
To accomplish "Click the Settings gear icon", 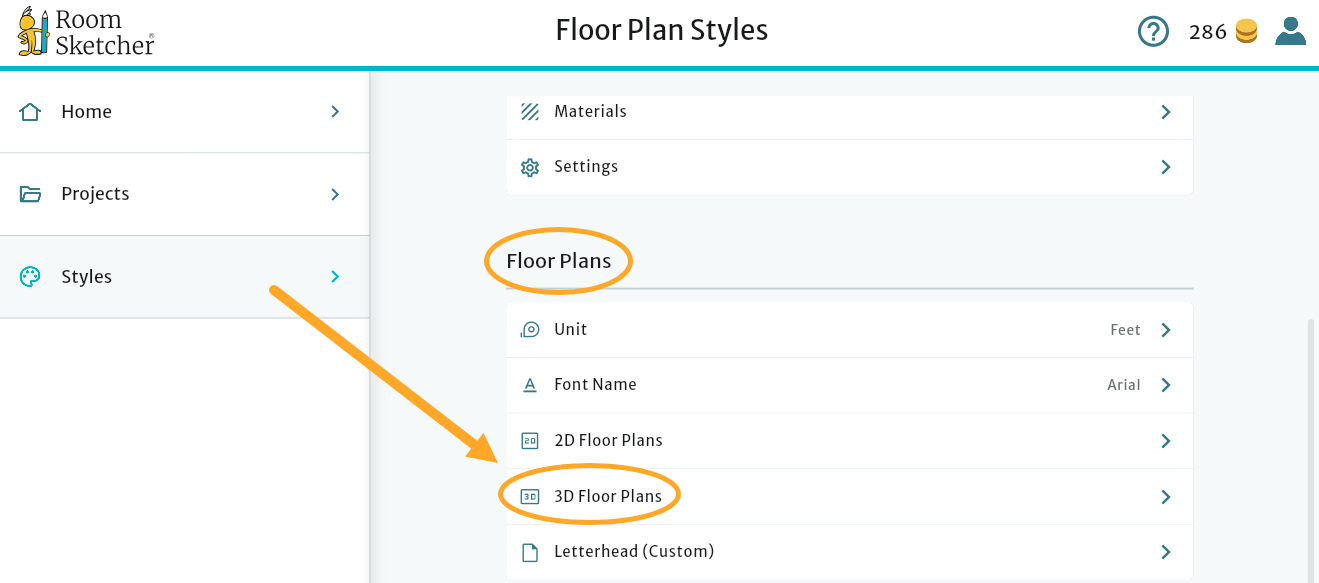I will [x=529, y=166].
